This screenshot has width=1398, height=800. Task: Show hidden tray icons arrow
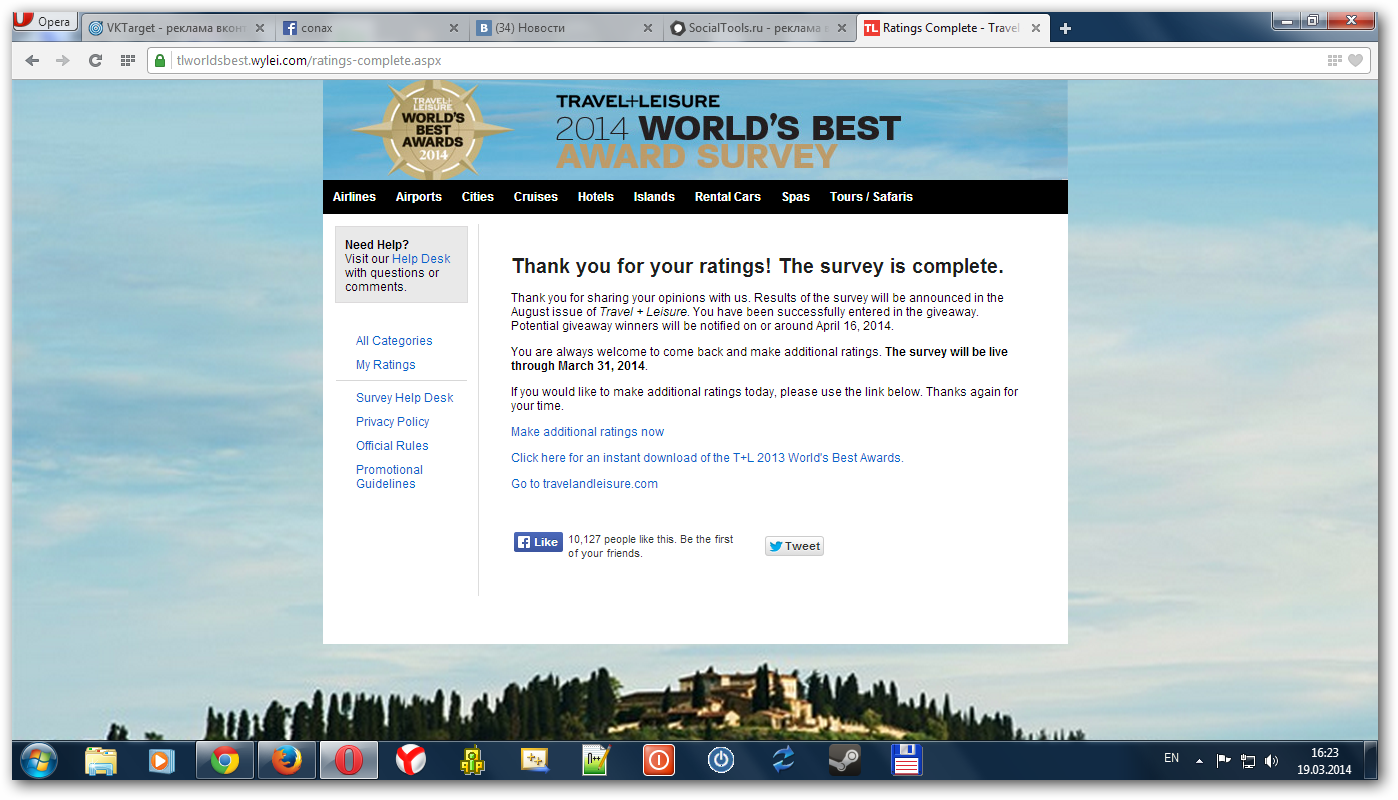pos(1199,761)
